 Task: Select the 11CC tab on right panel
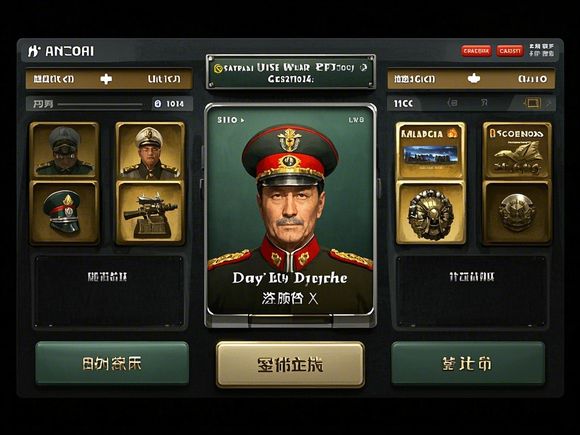[403, 104]
